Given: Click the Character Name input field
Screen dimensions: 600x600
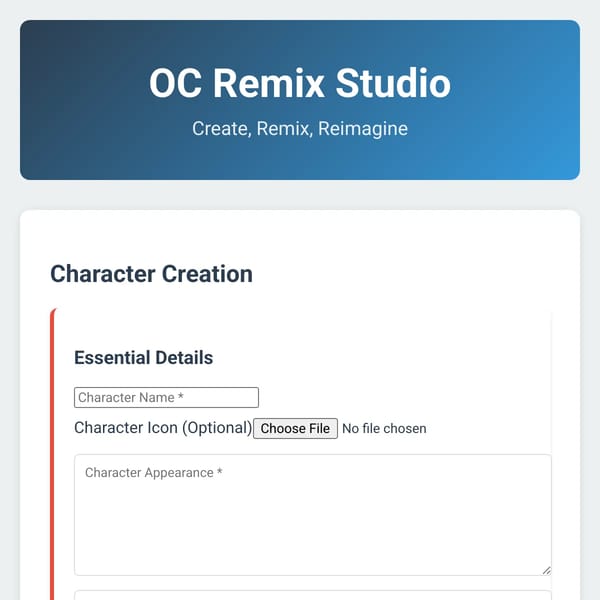Looking at the screenshot, I should 166,397.
